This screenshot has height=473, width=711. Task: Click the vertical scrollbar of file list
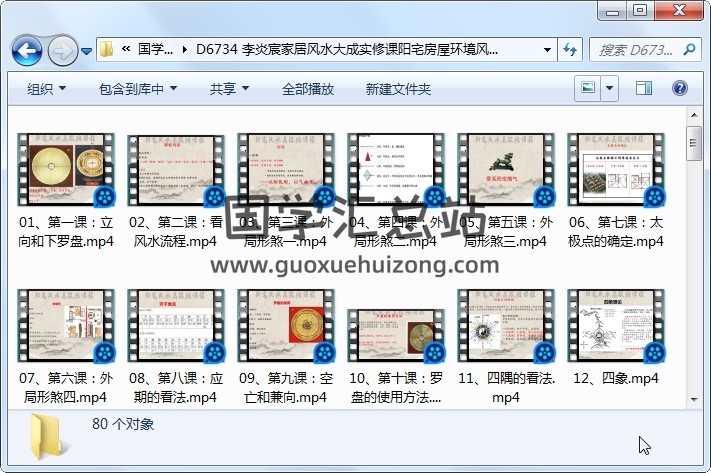click(x=693, y=260)
